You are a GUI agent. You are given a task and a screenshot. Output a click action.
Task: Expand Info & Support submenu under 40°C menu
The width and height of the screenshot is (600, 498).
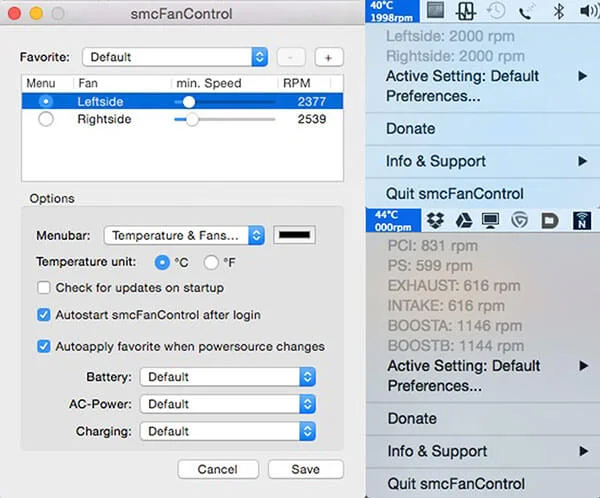[x=483, y=161]
